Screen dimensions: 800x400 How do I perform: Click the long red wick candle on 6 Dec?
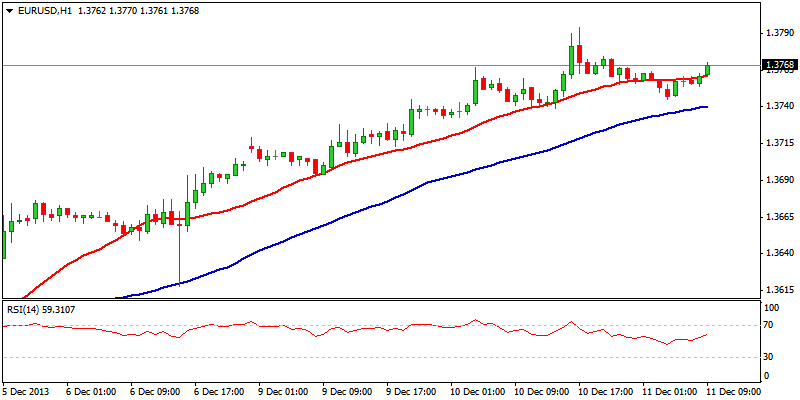pos(180,248)
